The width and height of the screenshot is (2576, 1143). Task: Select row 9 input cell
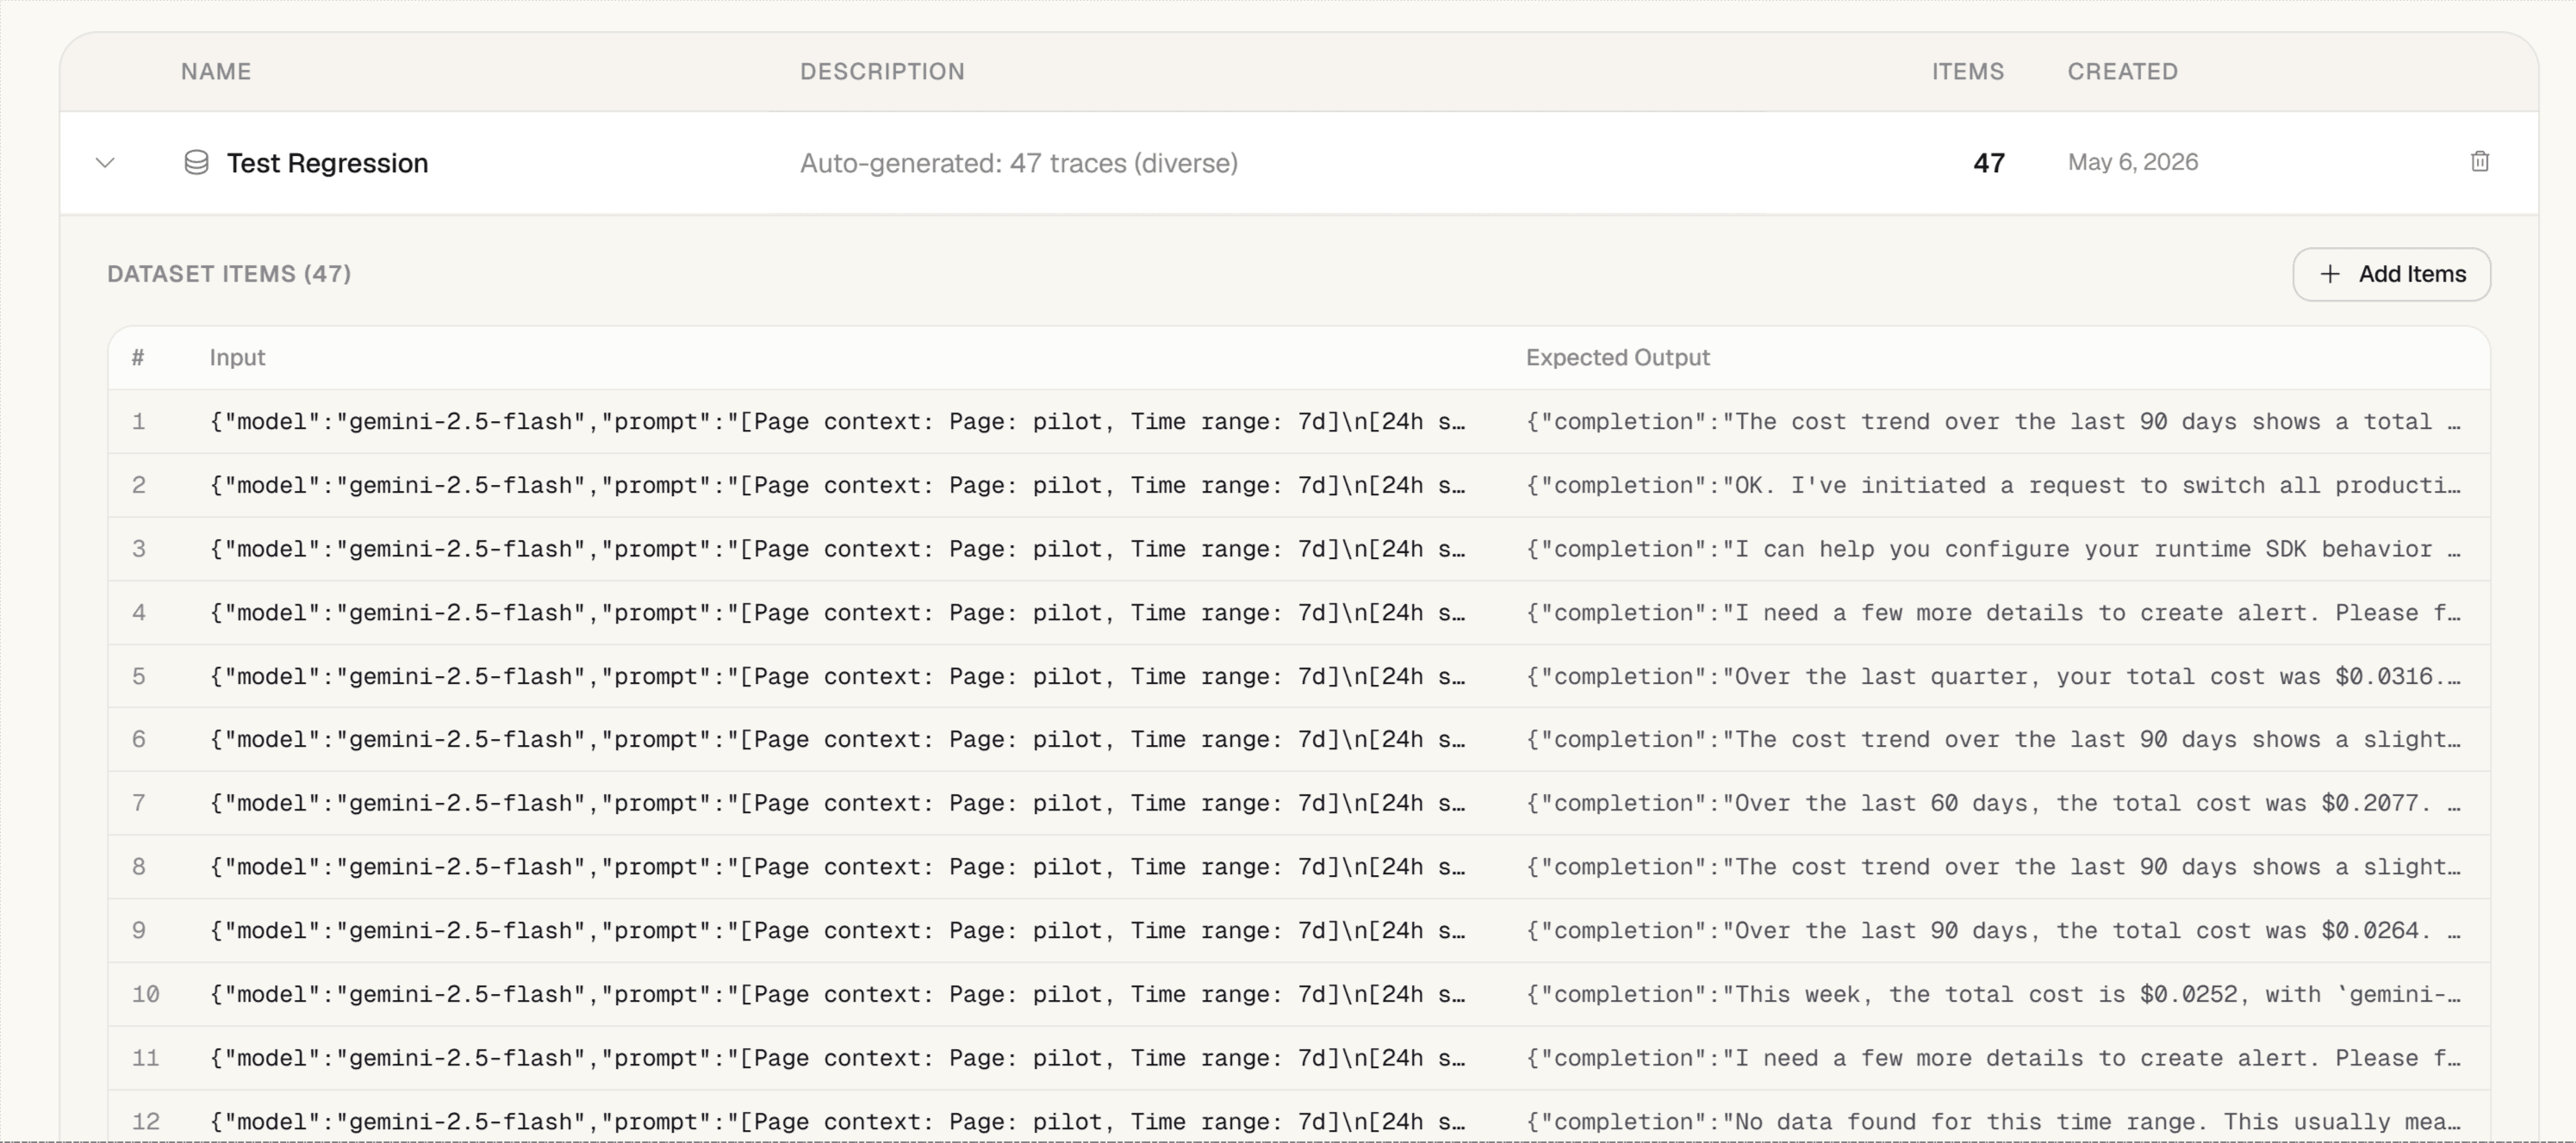pos(837,930)
